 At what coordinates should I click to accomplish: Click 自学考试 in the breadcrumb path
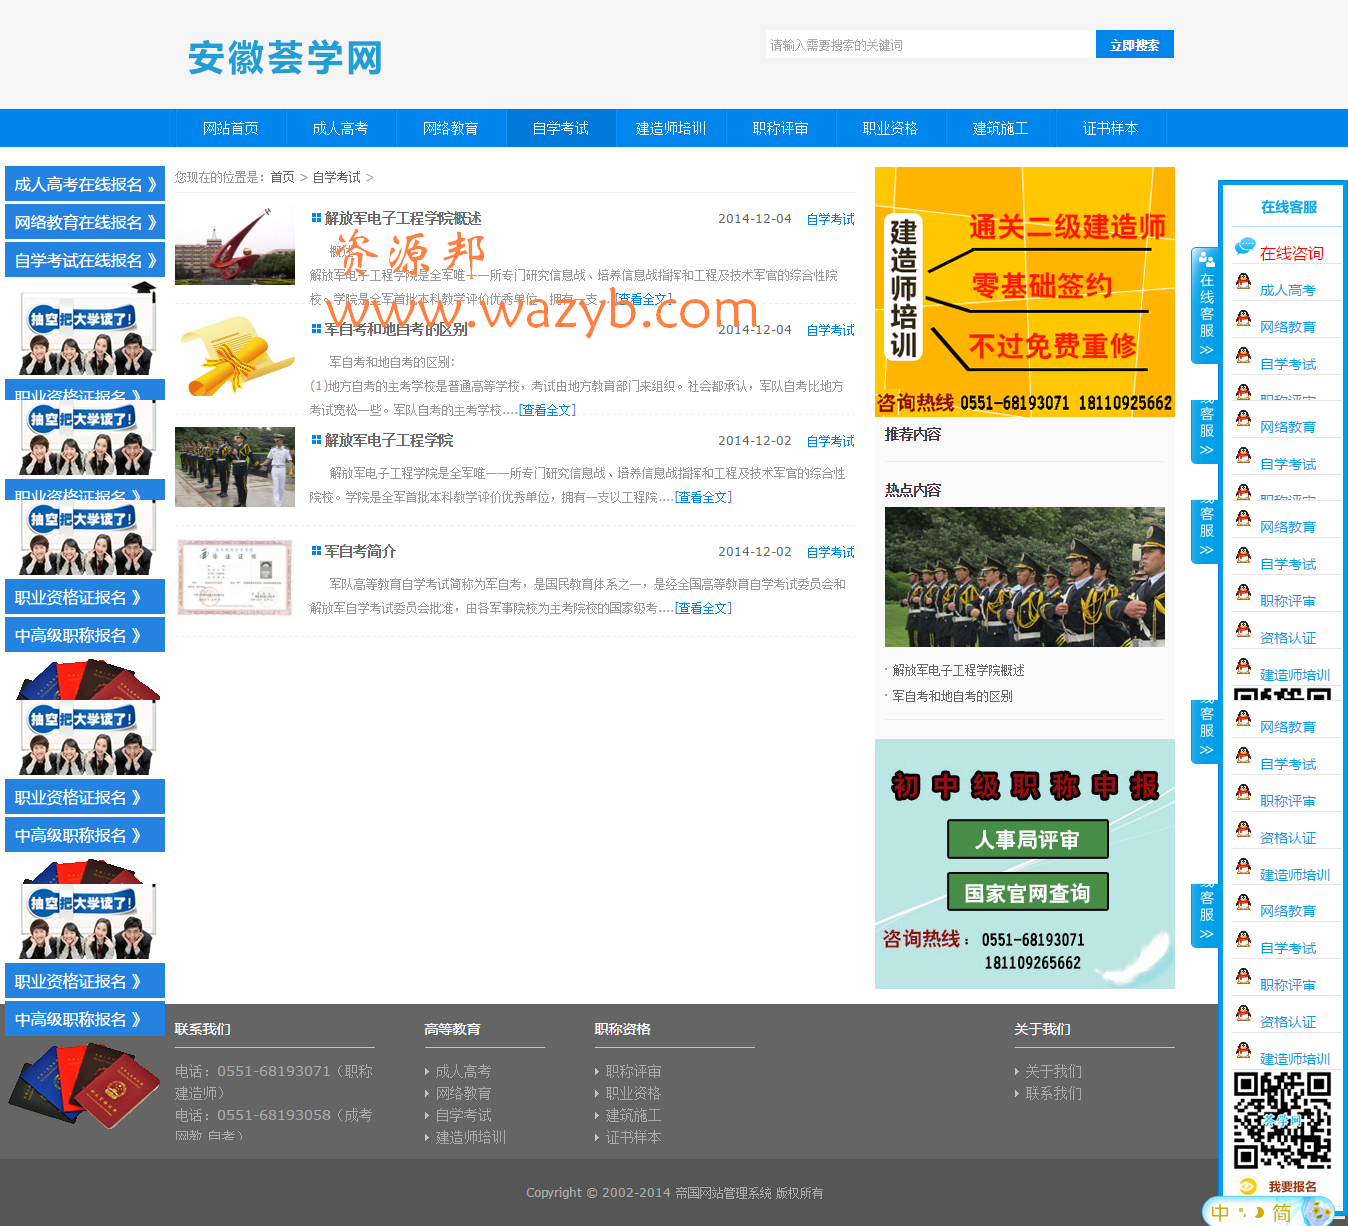[336, 177]
